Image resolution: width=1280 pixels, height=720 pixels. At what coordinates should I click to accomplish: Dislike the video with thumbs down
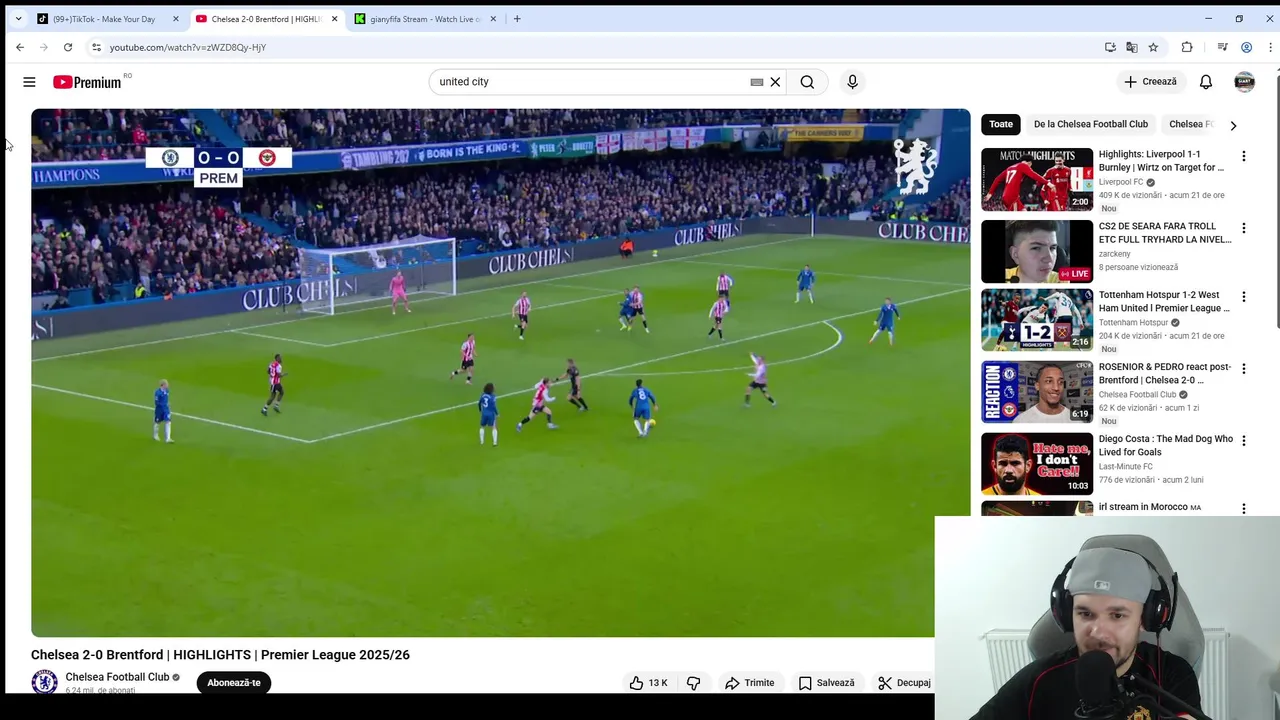click(x=694, y=683)
